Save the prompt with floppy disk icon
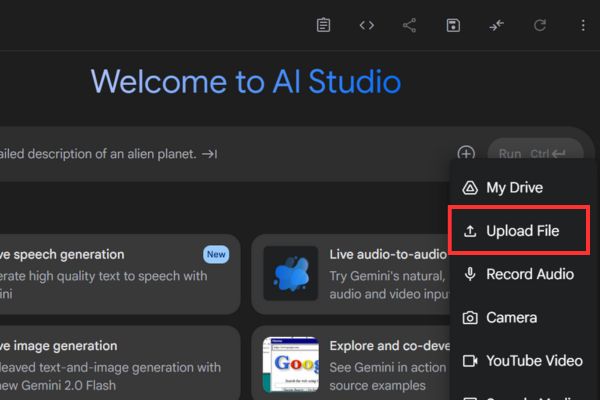The width and height of the screenshot is (600, 400). [x=453, y=25]
